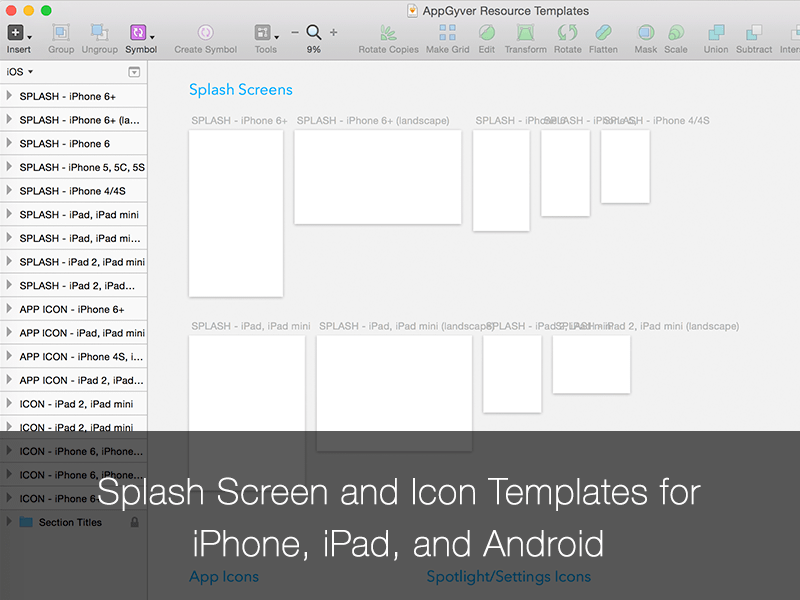800x600 pixels.
Task: Expand SPLASH - iPhone 5, 5C, 5S artboard
Action: pos(9,166)
